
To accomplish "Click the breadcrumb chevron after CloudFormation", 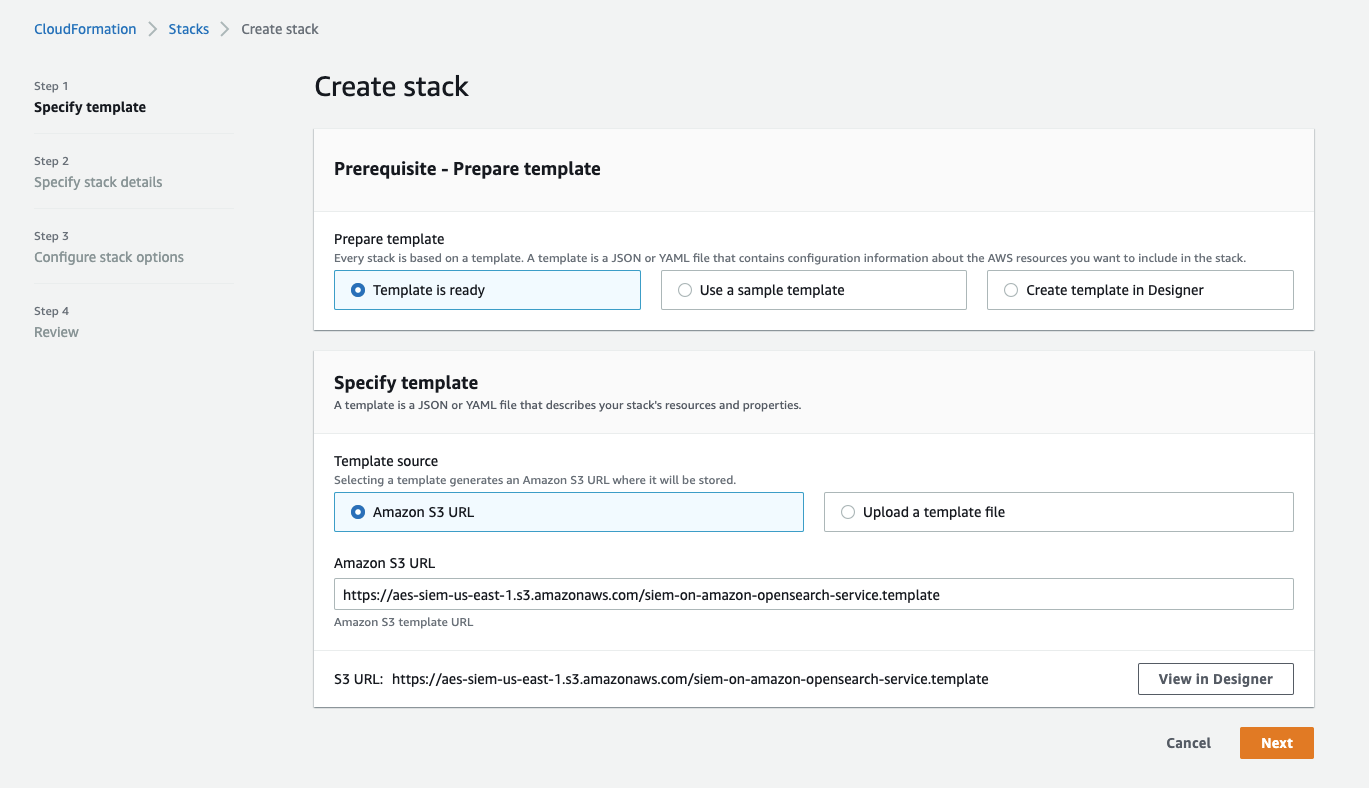I will (x=153, y=29).
